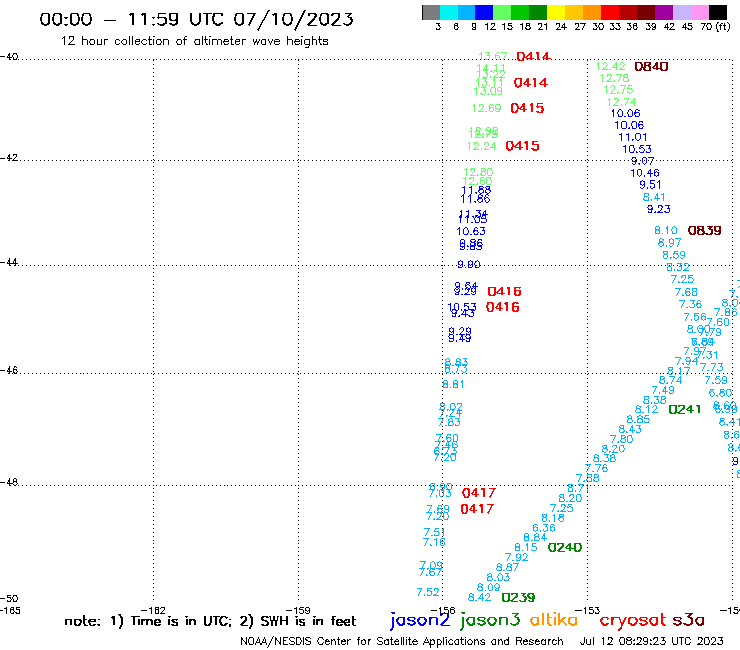Select the wave height value 12.42
The image size is (740, 650).
pos(610,67)
